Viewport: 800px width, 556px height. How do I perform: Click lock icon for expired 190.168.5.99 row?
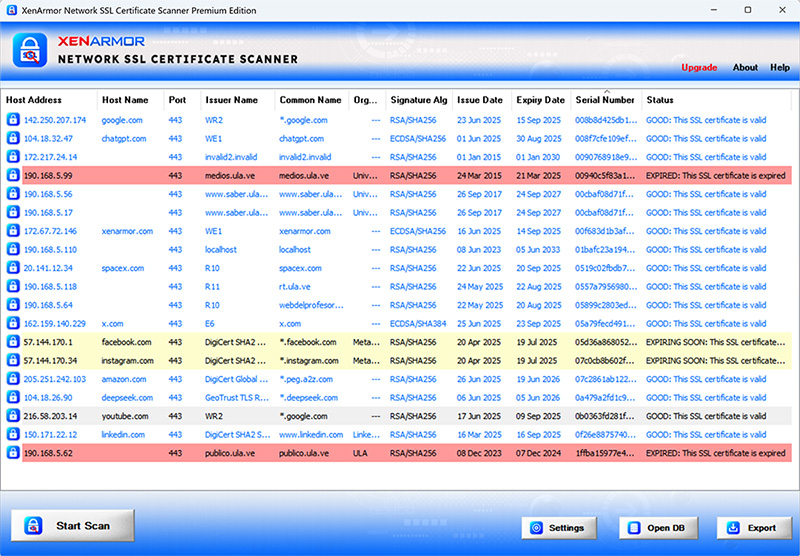point(13,175)
